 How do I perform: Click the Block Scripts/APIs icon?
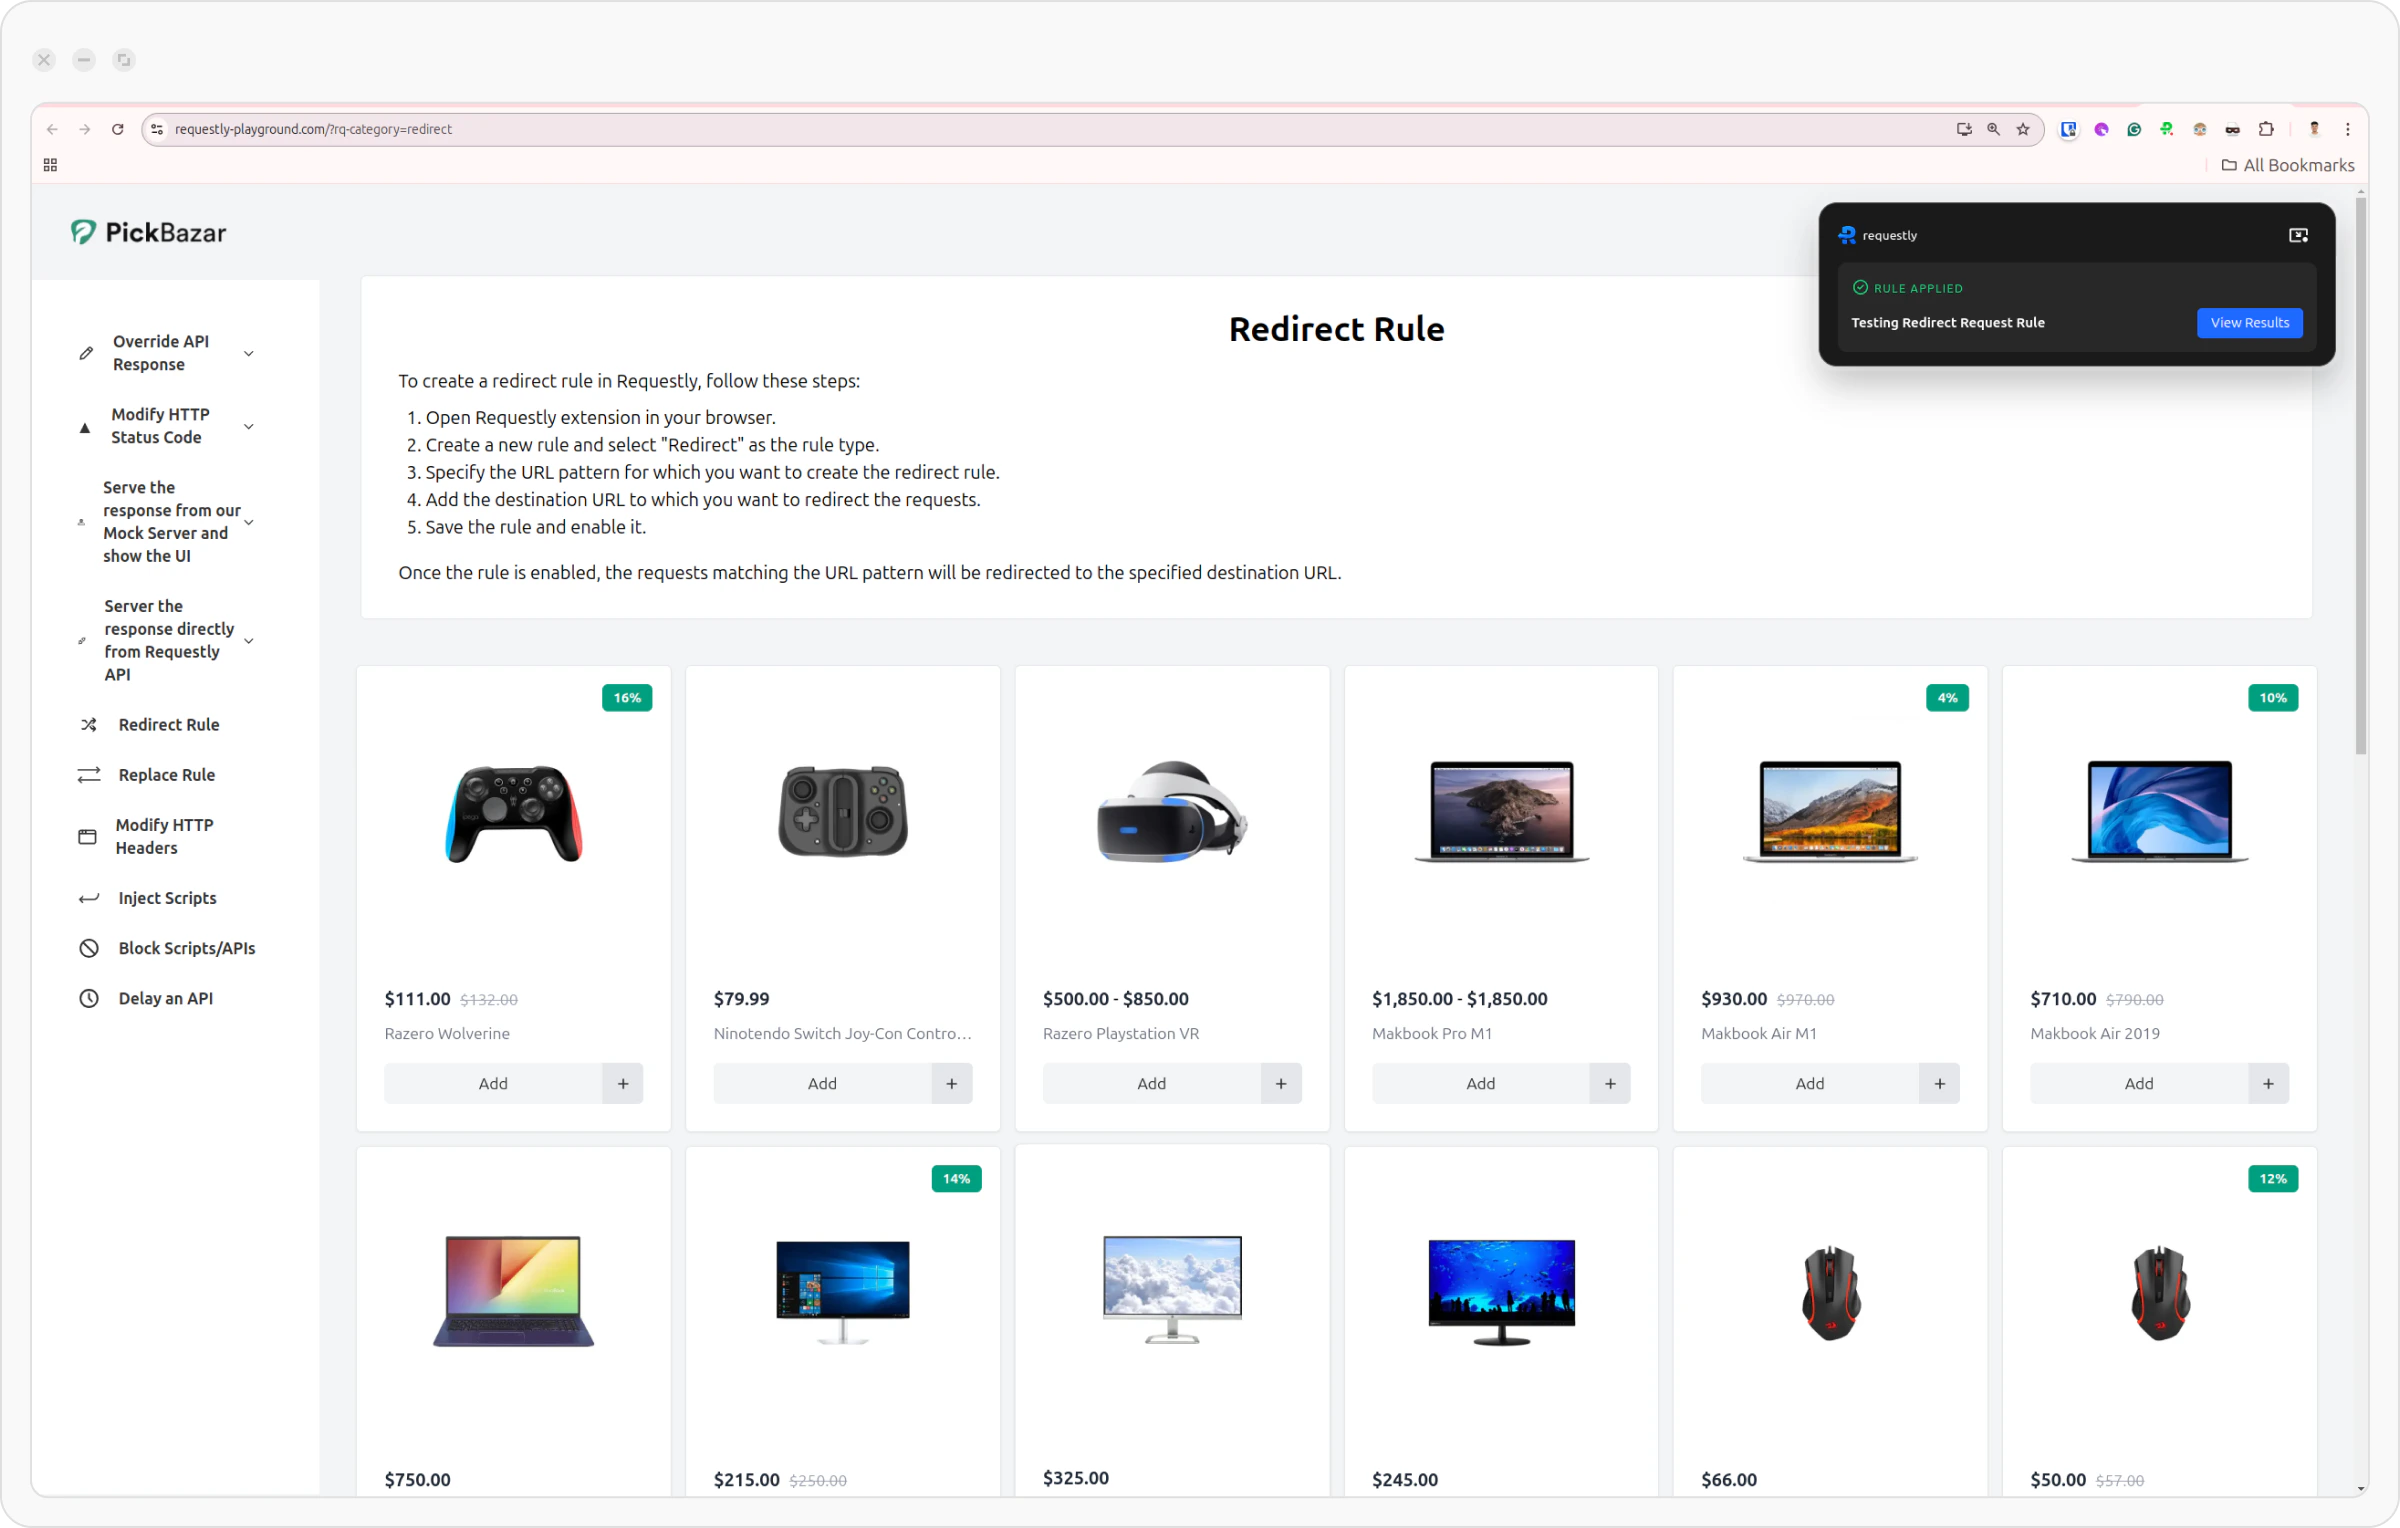point(89,948)
